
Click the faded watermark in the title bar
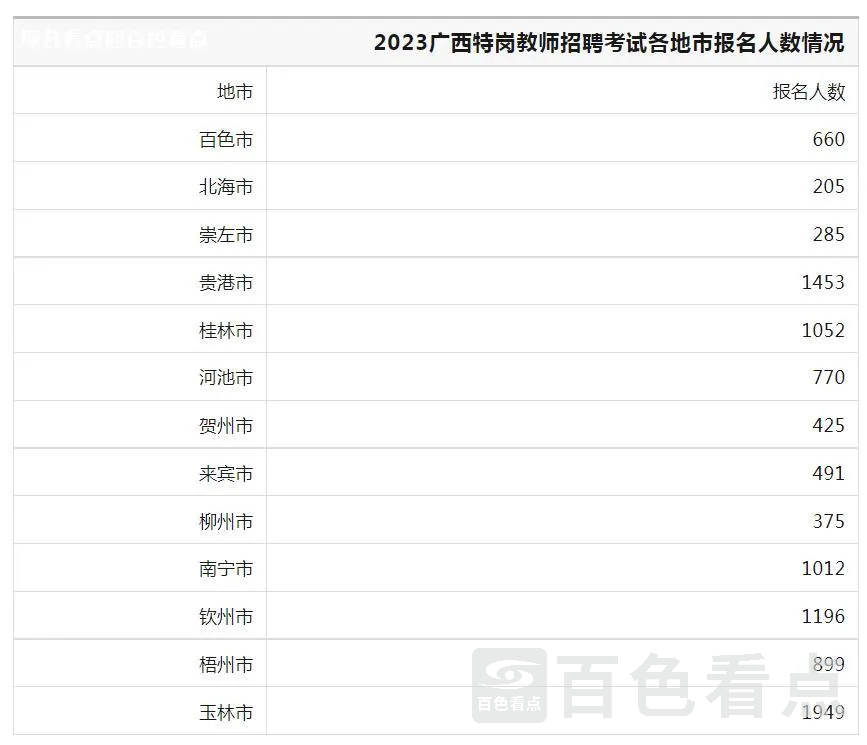(113, 41)
